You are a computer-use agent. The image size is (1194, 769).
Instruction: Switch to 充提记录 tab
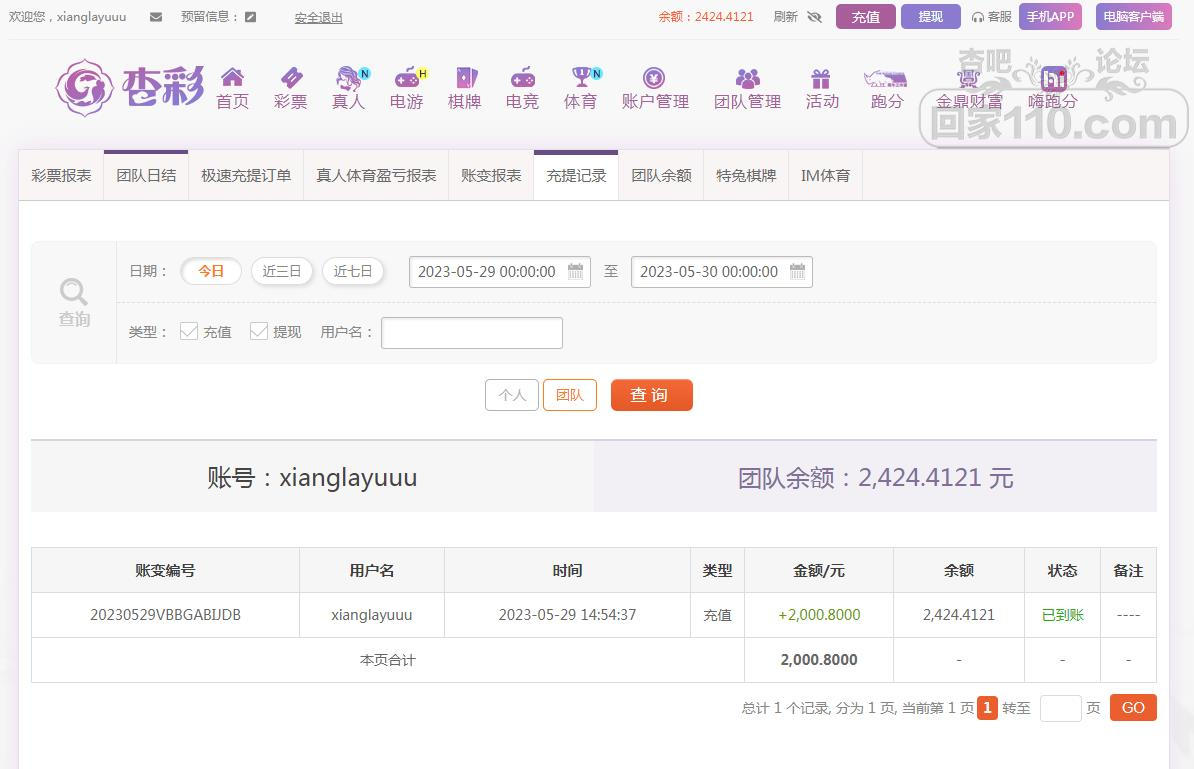pos(576,176)
